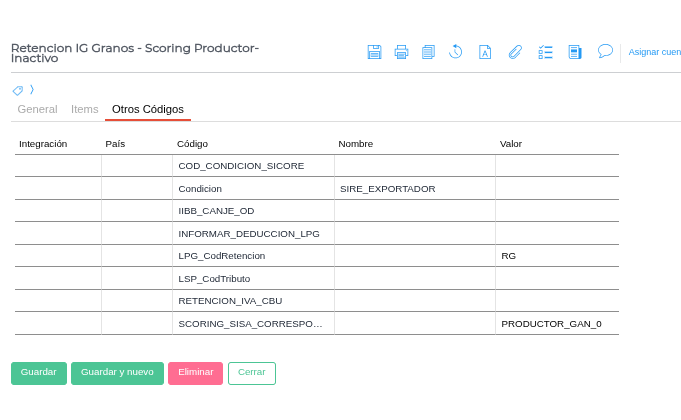This screenshot has width=681, height=420.
Task: Click the copy documents icon
Action: coord(428,52)
